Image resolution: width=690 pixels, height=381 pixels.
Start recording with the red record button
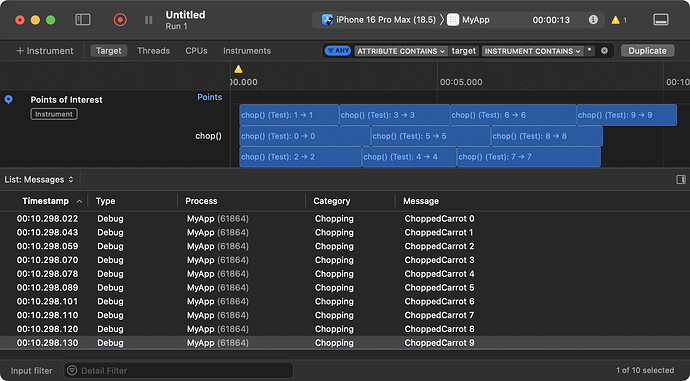pyautogui.click(x=120, y=20)
